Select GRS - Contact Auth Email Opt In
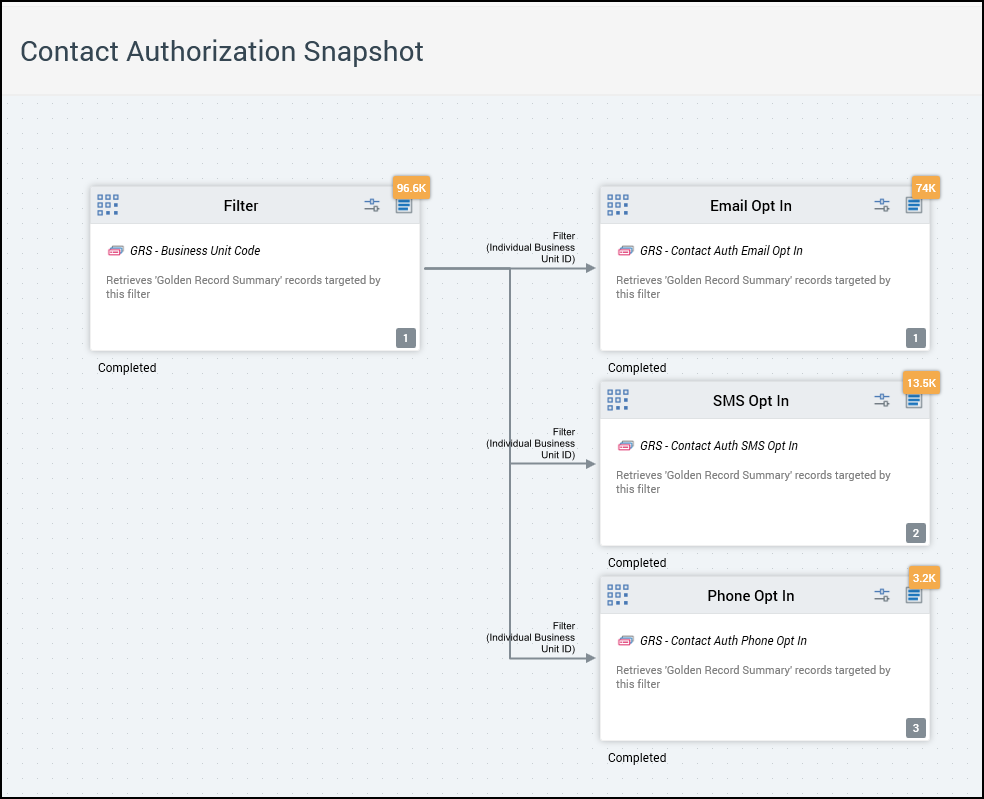The height and width of the screenshot is (799, 984). click(720, 251)
